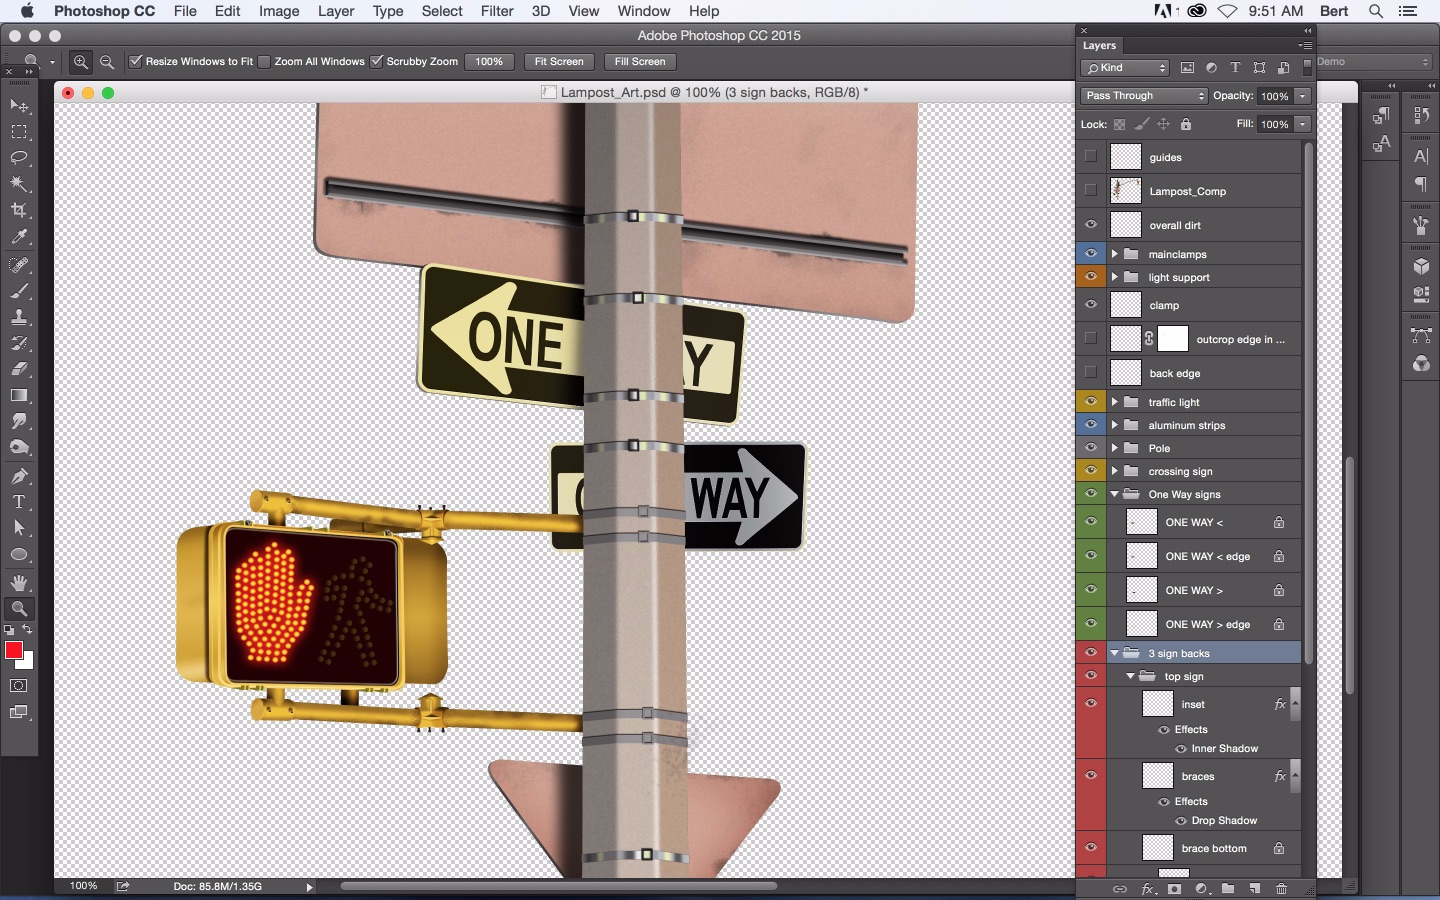Enable Zoom All Windows checkbox
Image resolution: width=1440 pixels, height=900 pixels.
click(264, 62)
